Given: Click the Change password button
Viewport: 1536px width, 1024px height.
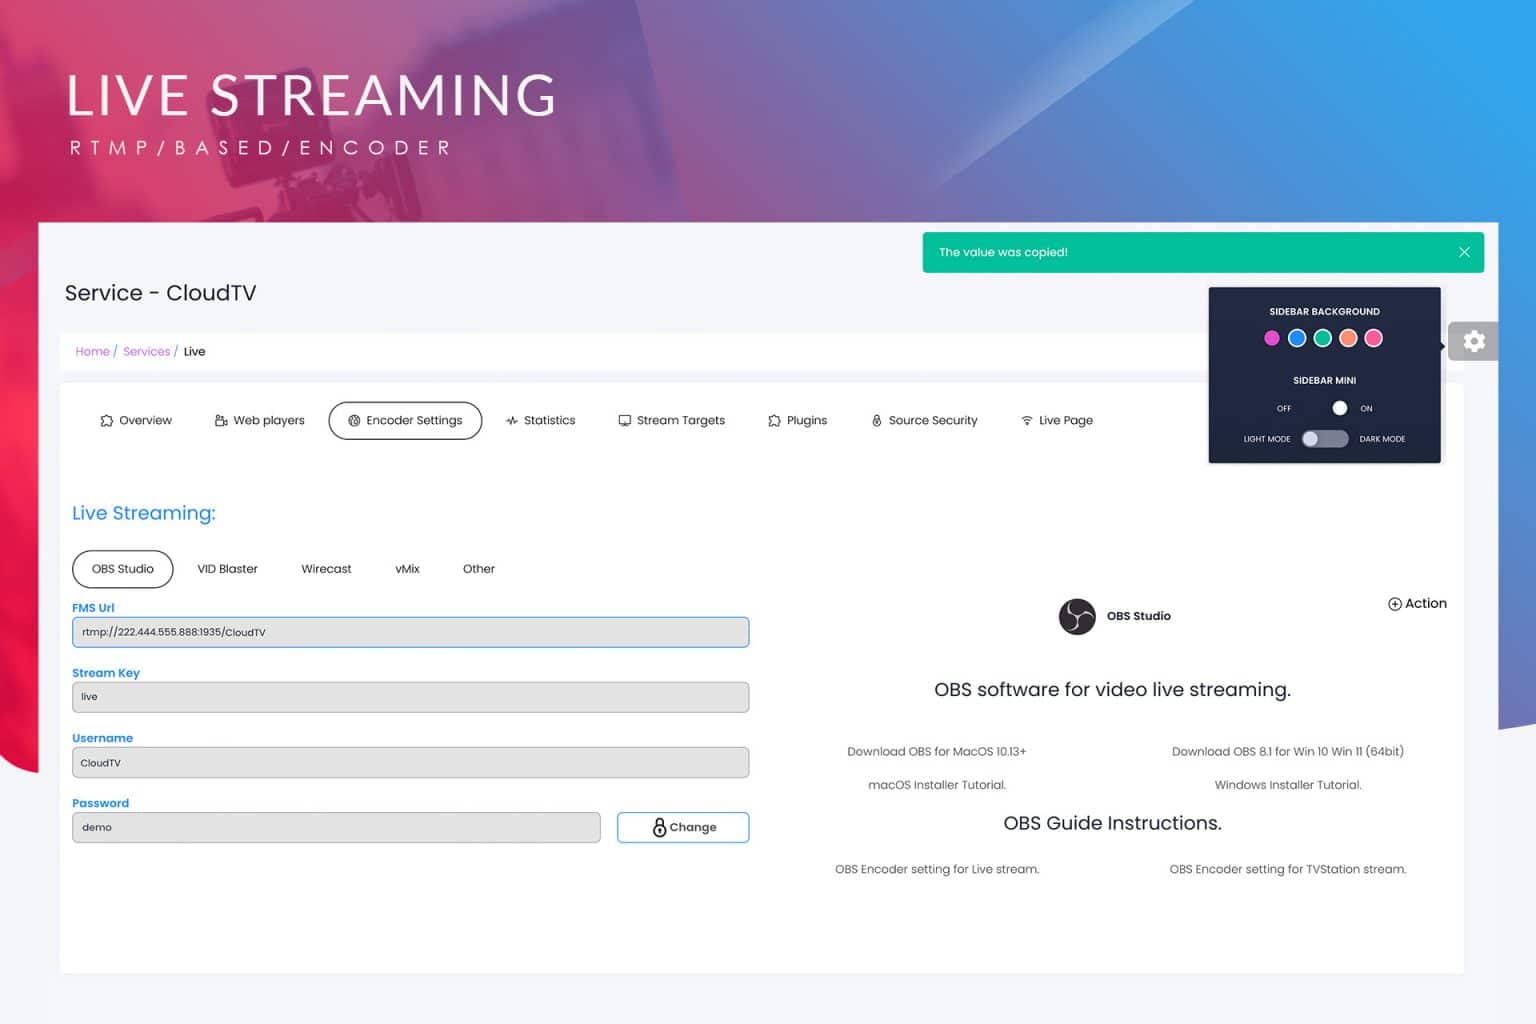Looking at the screenshot, I should click(x=683, y=827).
